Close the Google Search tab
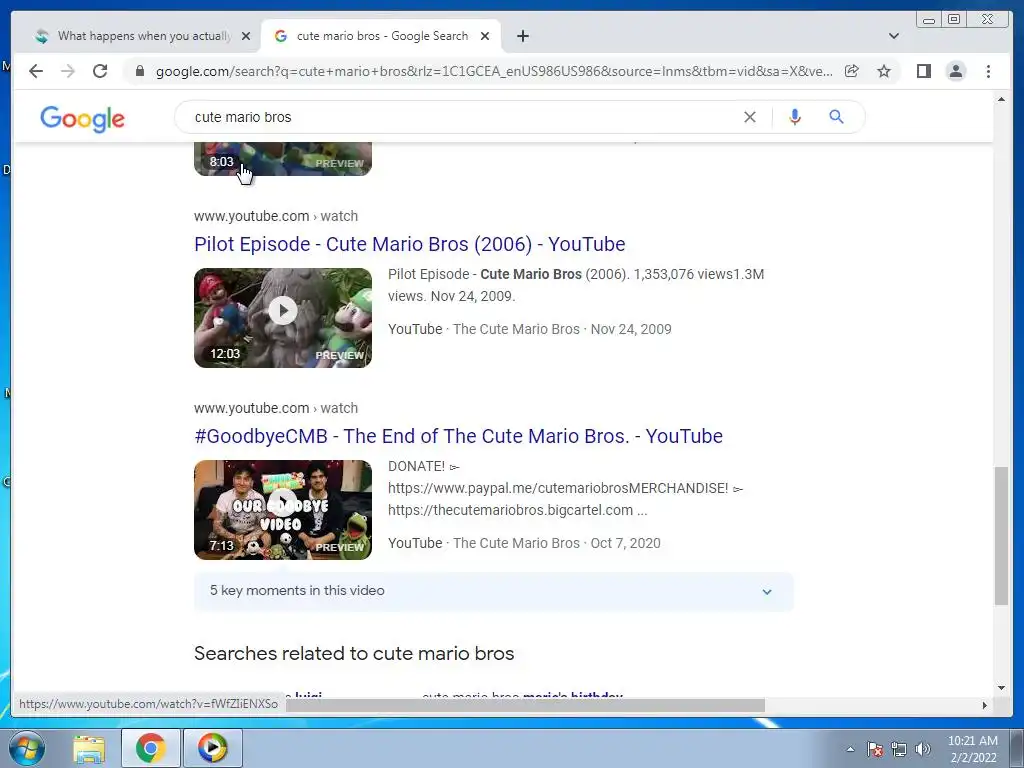 point(485,36)
